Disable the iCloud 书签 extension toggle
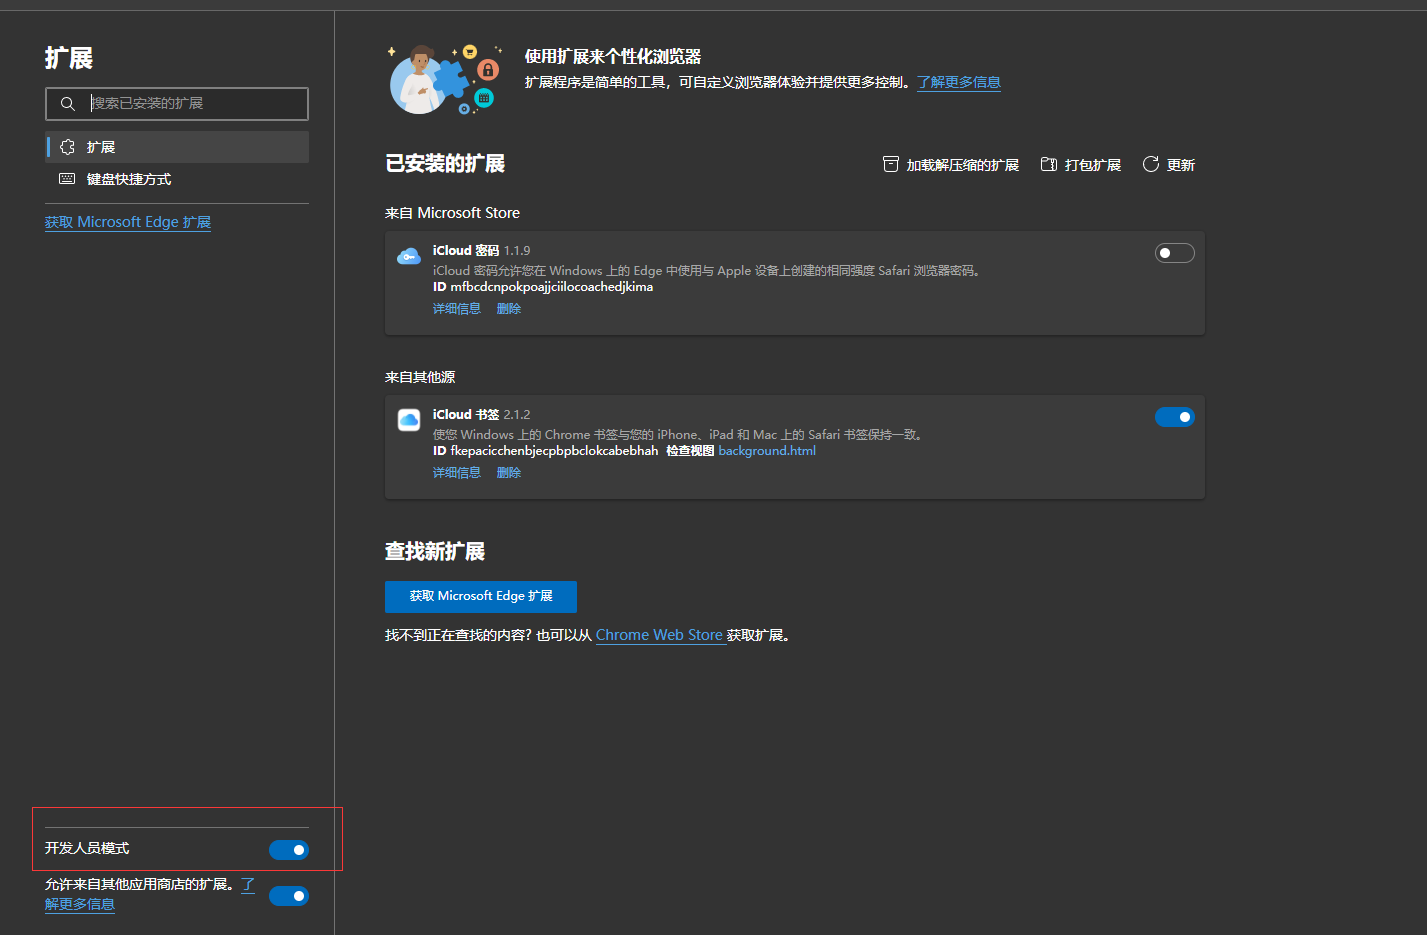 (1175, 417)
